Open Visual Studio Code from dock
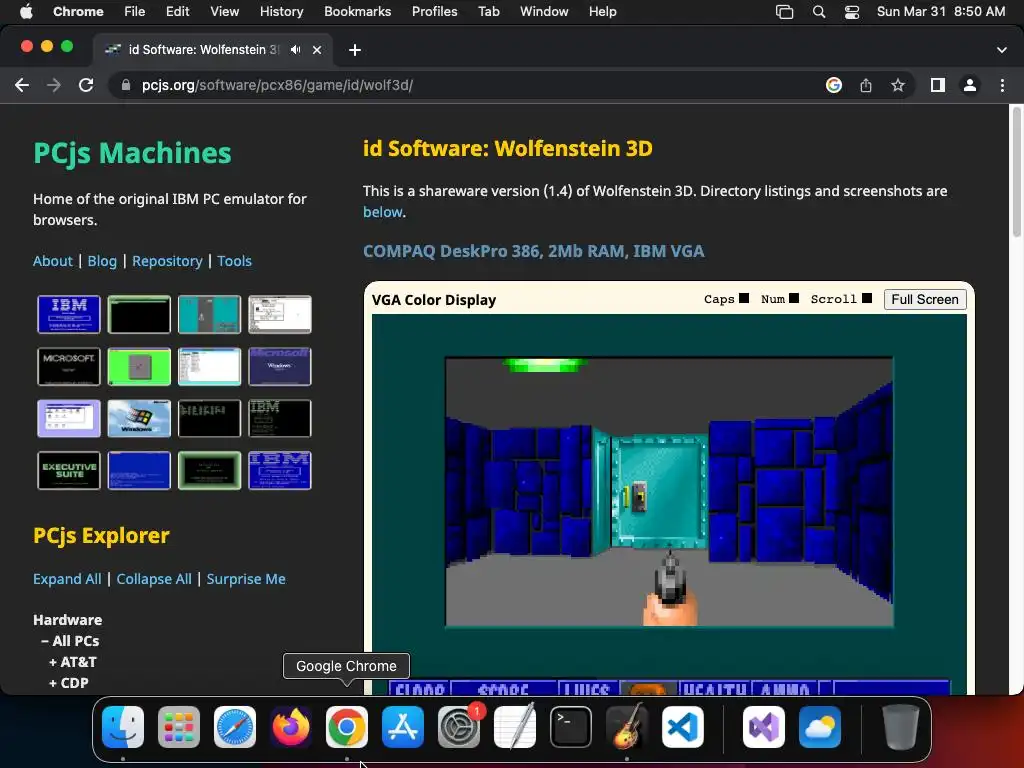 [682, 727]
